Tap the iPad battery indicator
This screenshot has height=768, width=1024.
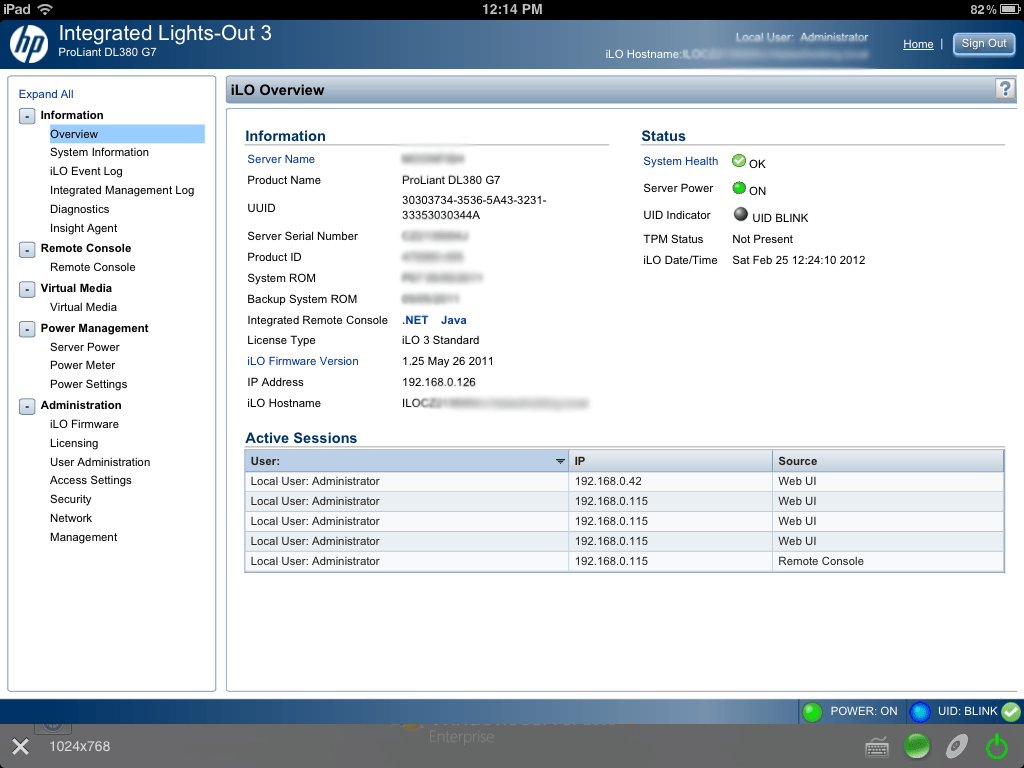click(x=1008, y=9)
